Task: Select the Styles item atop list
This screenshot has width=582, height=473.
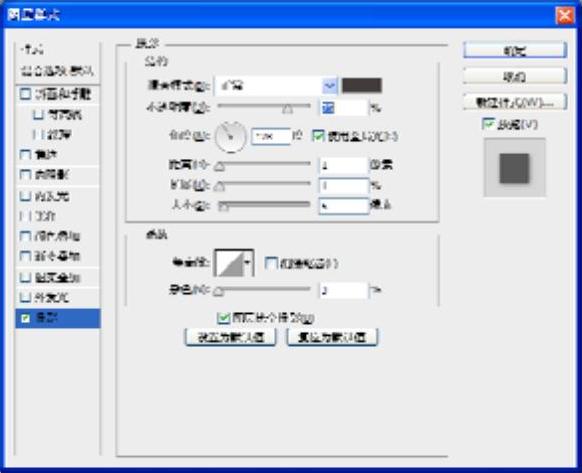Action: tap(33, 50)
